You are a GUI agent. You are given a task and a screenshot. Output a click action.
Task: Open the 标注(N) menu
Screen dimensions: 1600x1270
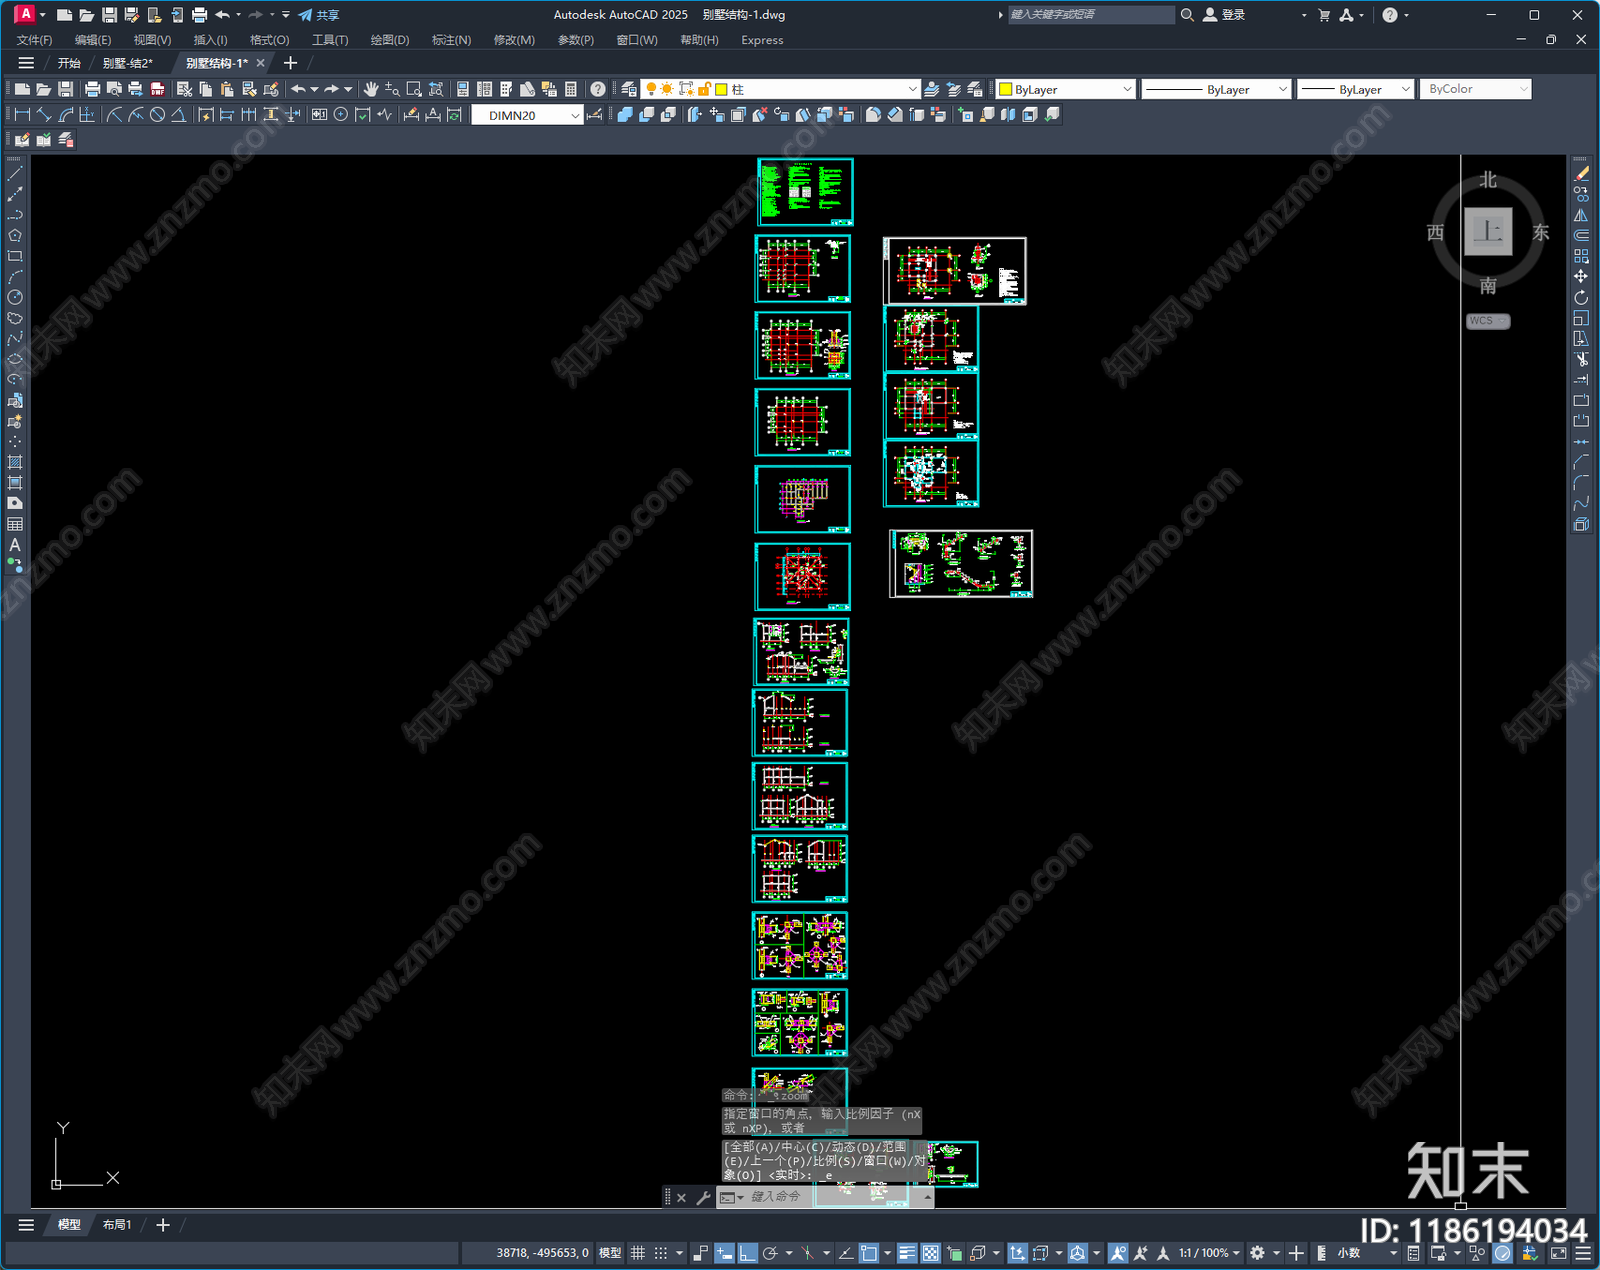pos(451,40)
